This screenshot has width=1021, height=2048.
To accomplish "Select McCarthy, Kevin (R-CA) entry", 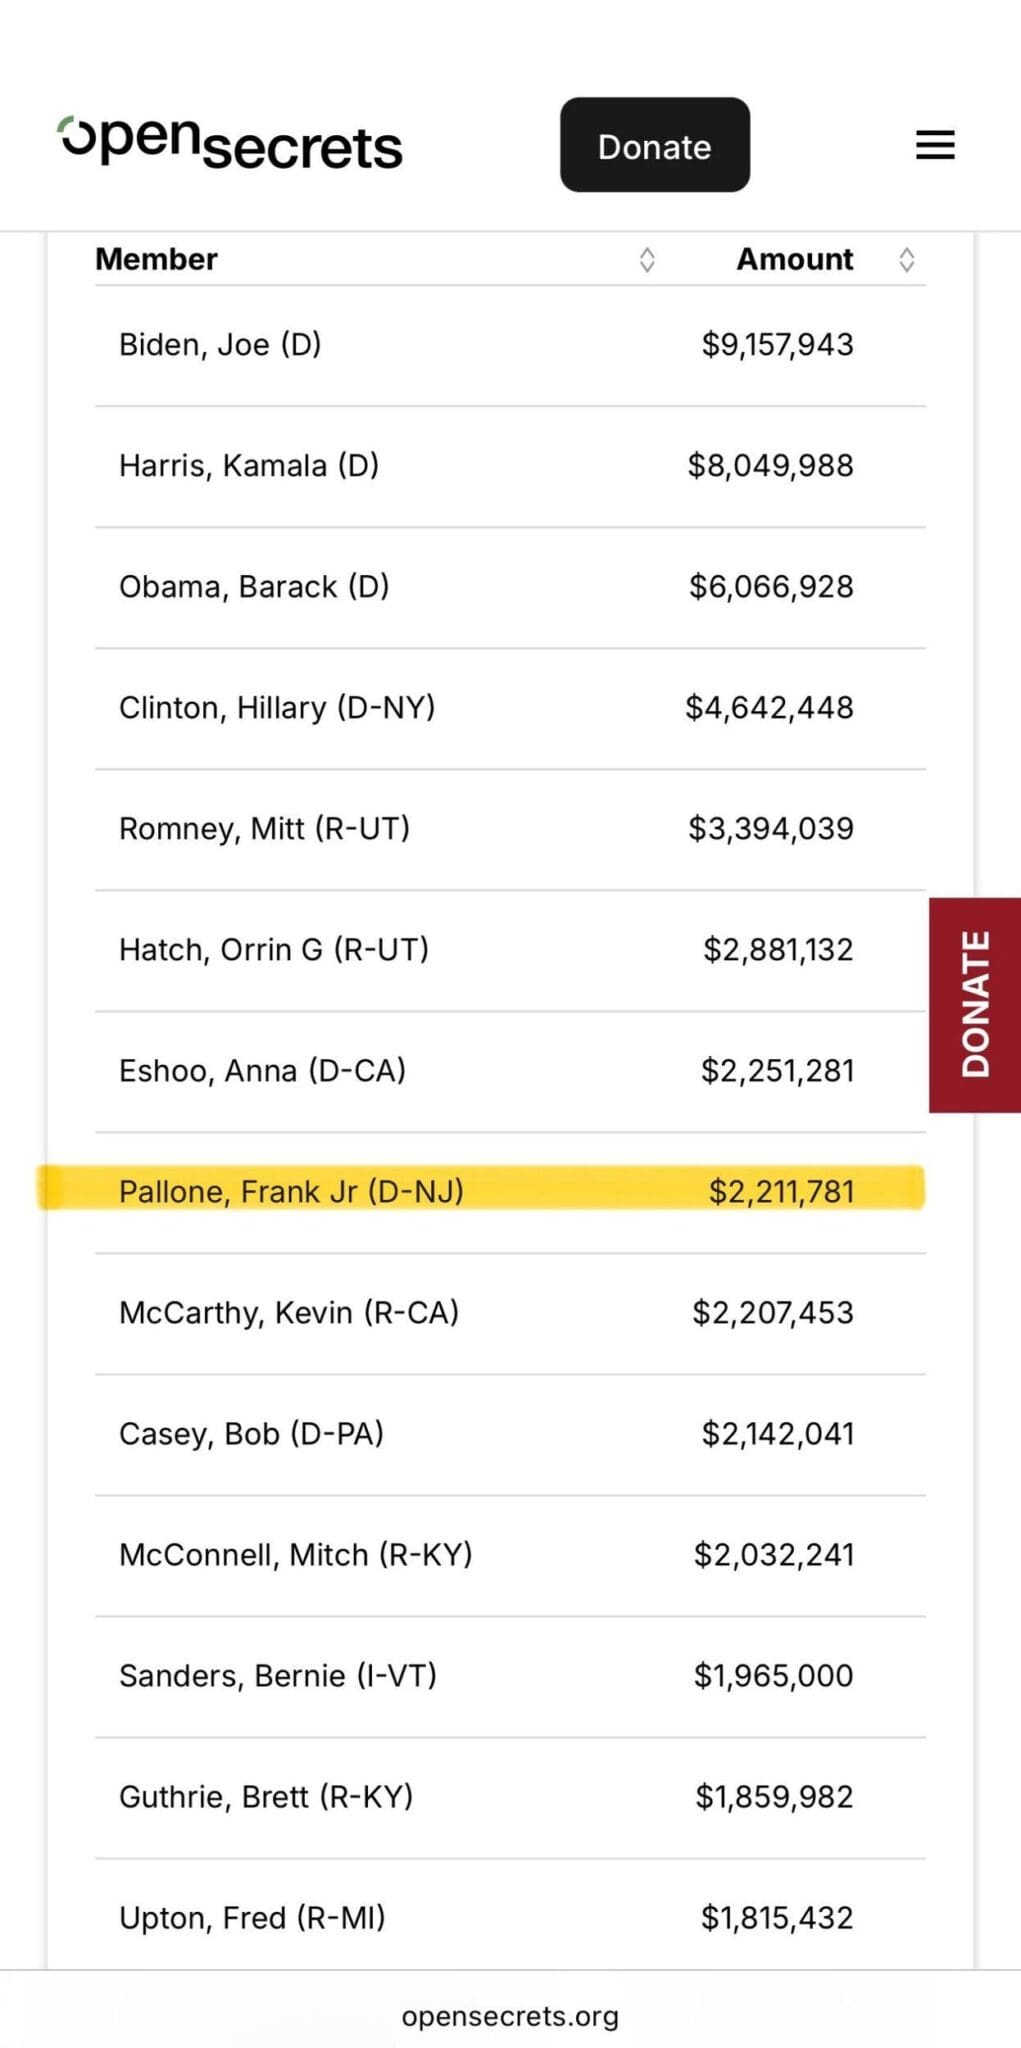I will 289,1313.
